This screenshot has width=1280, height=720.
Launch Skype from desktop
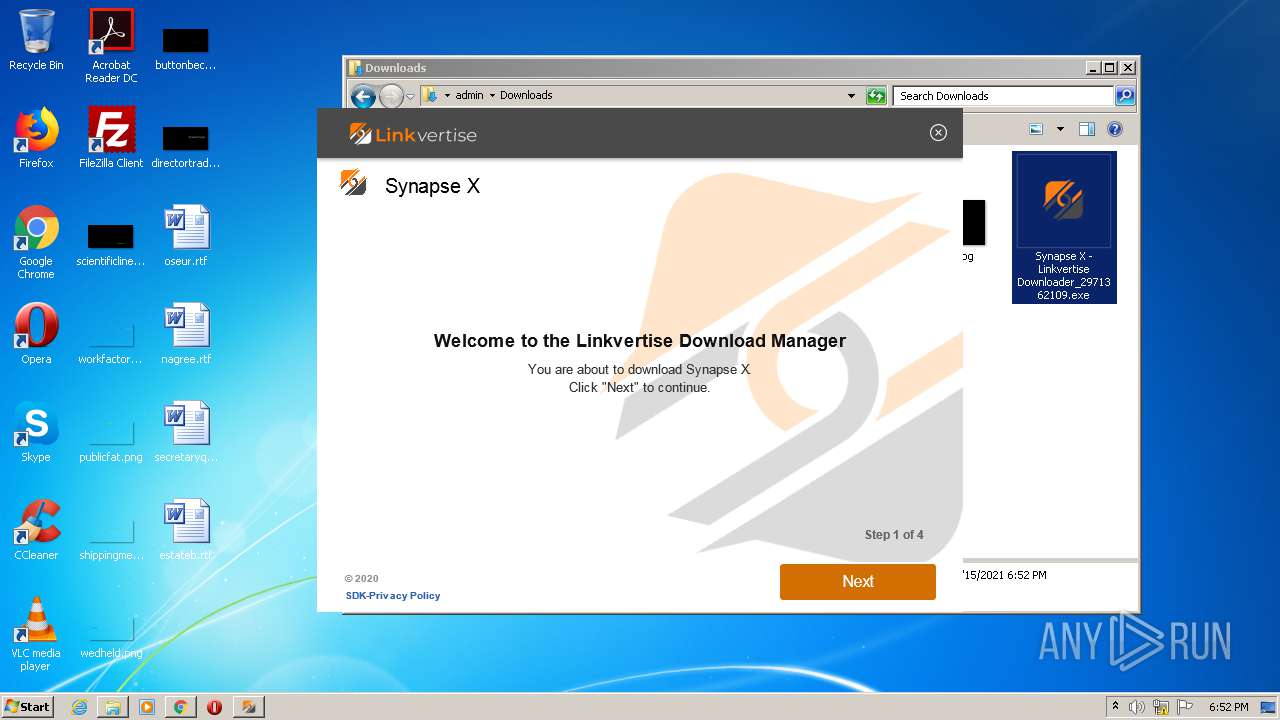point(36,432)
